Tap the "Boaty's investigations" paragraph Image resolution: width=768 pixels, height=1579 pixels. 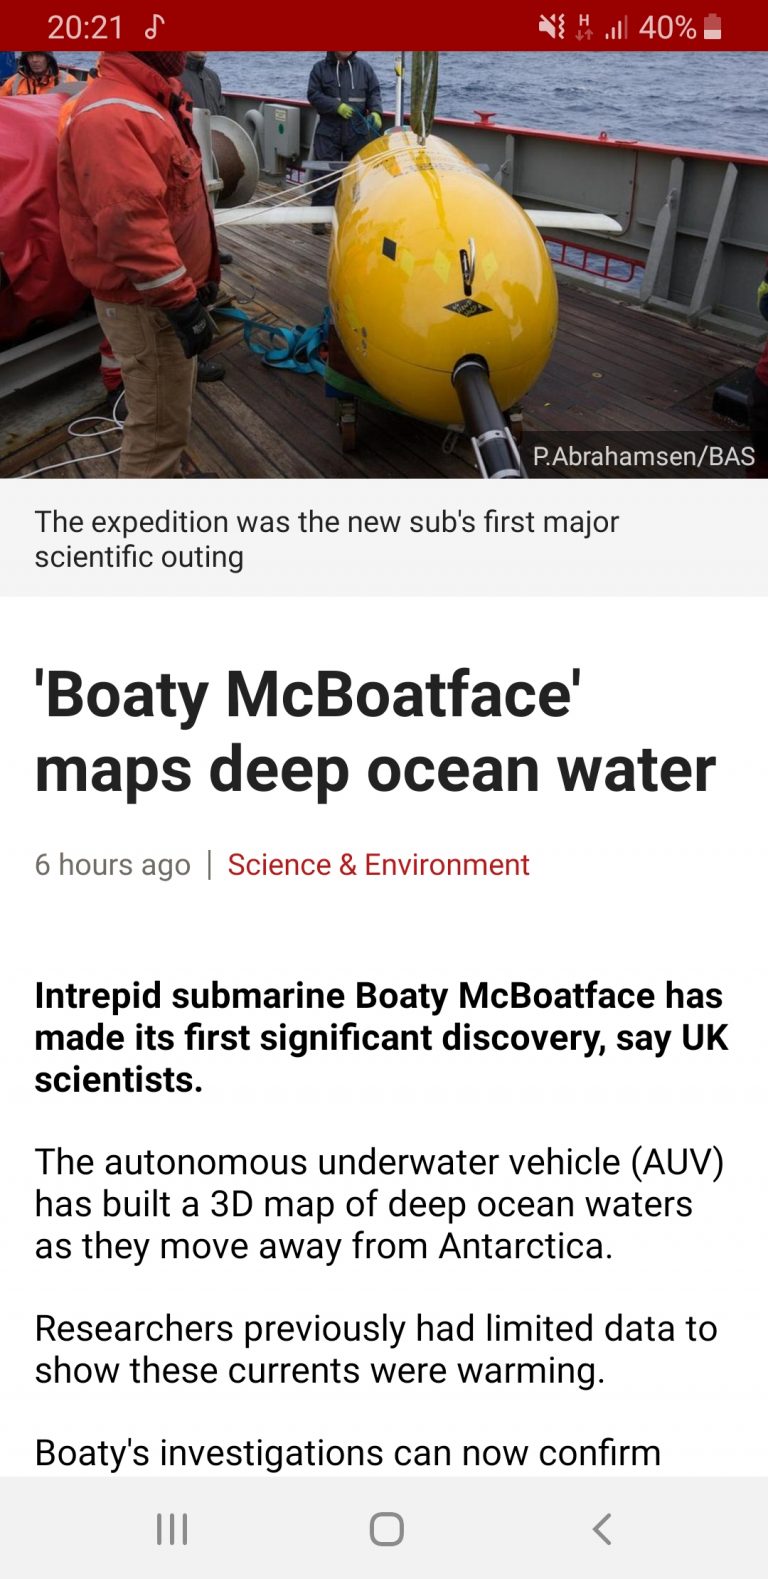347,1452
